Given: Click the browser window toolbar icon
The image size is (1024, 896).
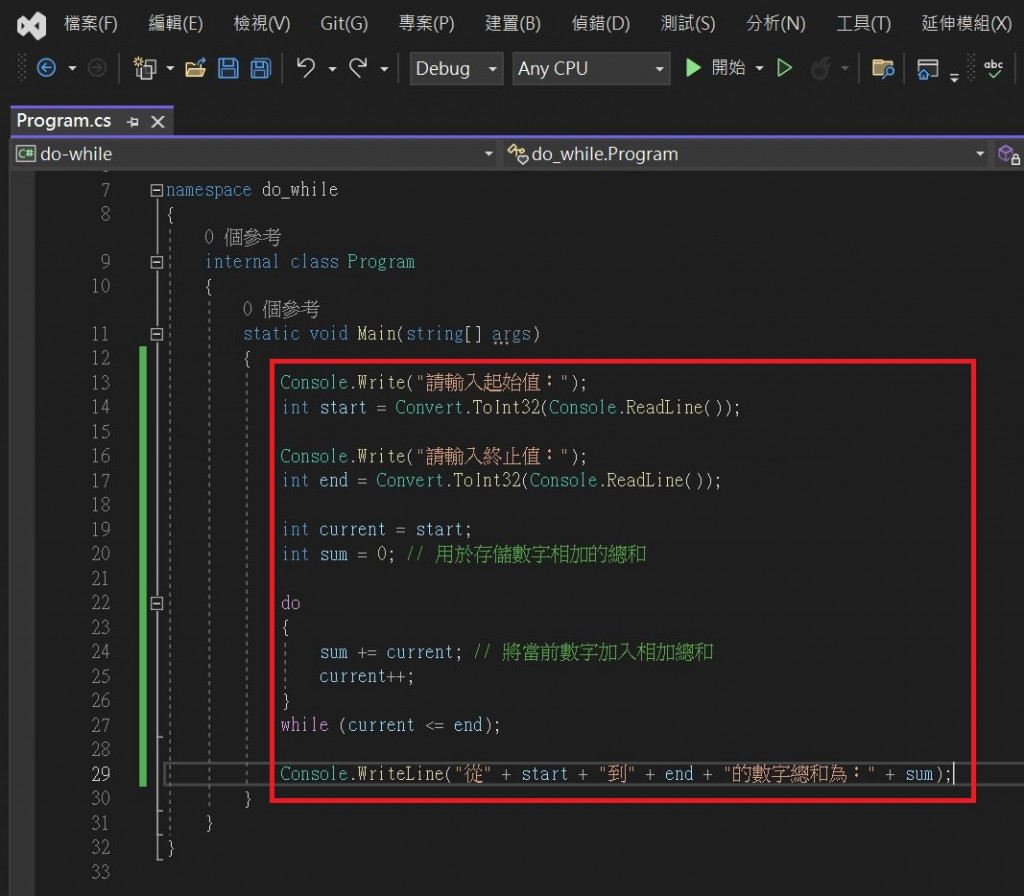Looking at the screenshot, I should (x=927, y=69).
